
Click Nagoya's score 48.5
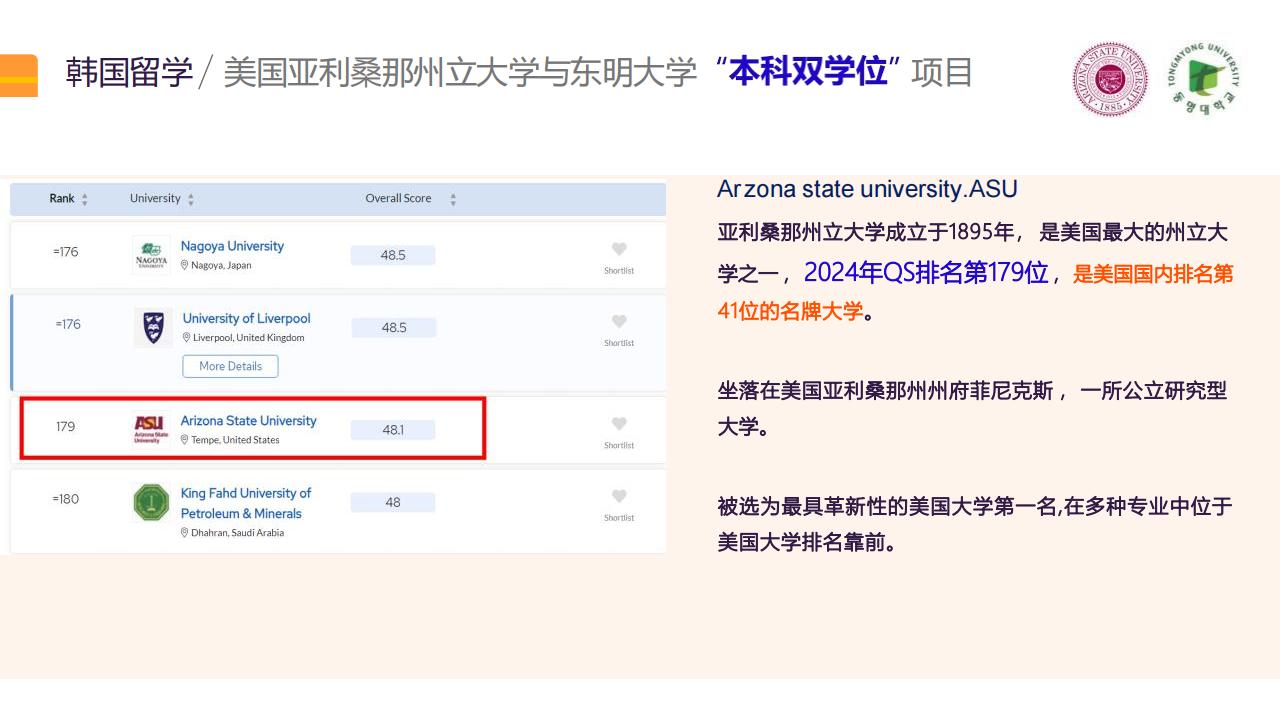coord(393,255)
